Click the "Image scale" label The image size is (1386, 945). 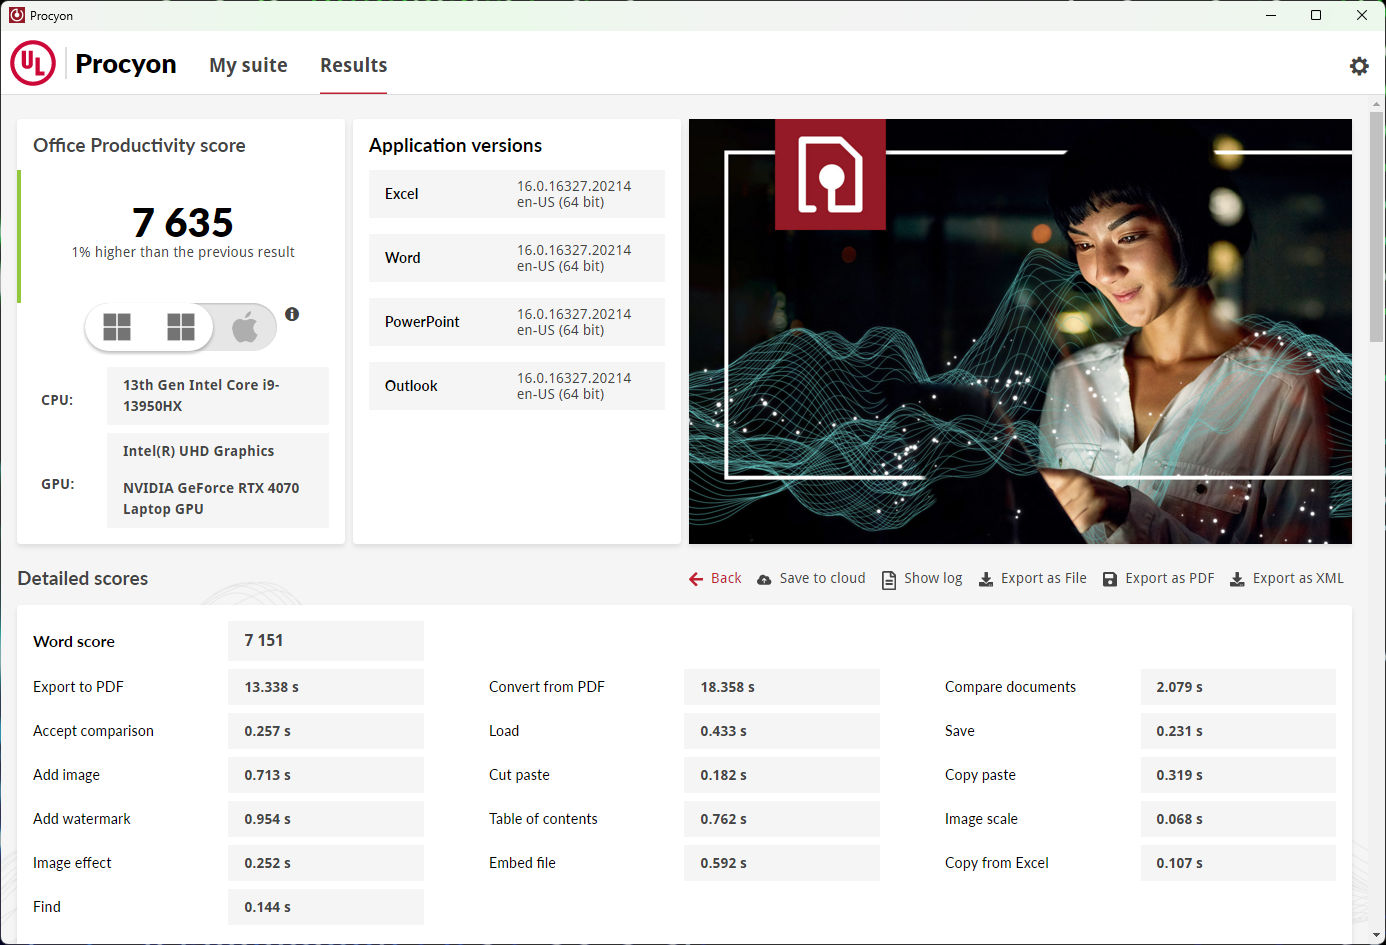(981, 819)
